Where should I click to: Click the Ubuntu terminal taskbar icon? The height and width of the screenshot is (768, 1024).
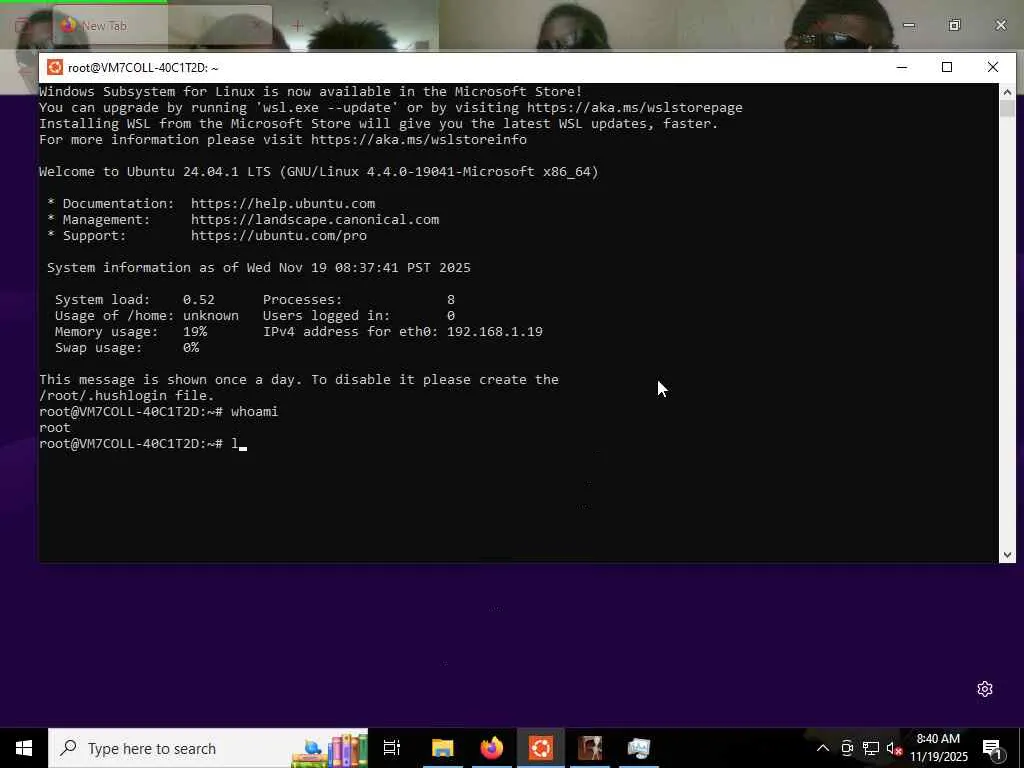pyautogui.click(x=541, y=748)
